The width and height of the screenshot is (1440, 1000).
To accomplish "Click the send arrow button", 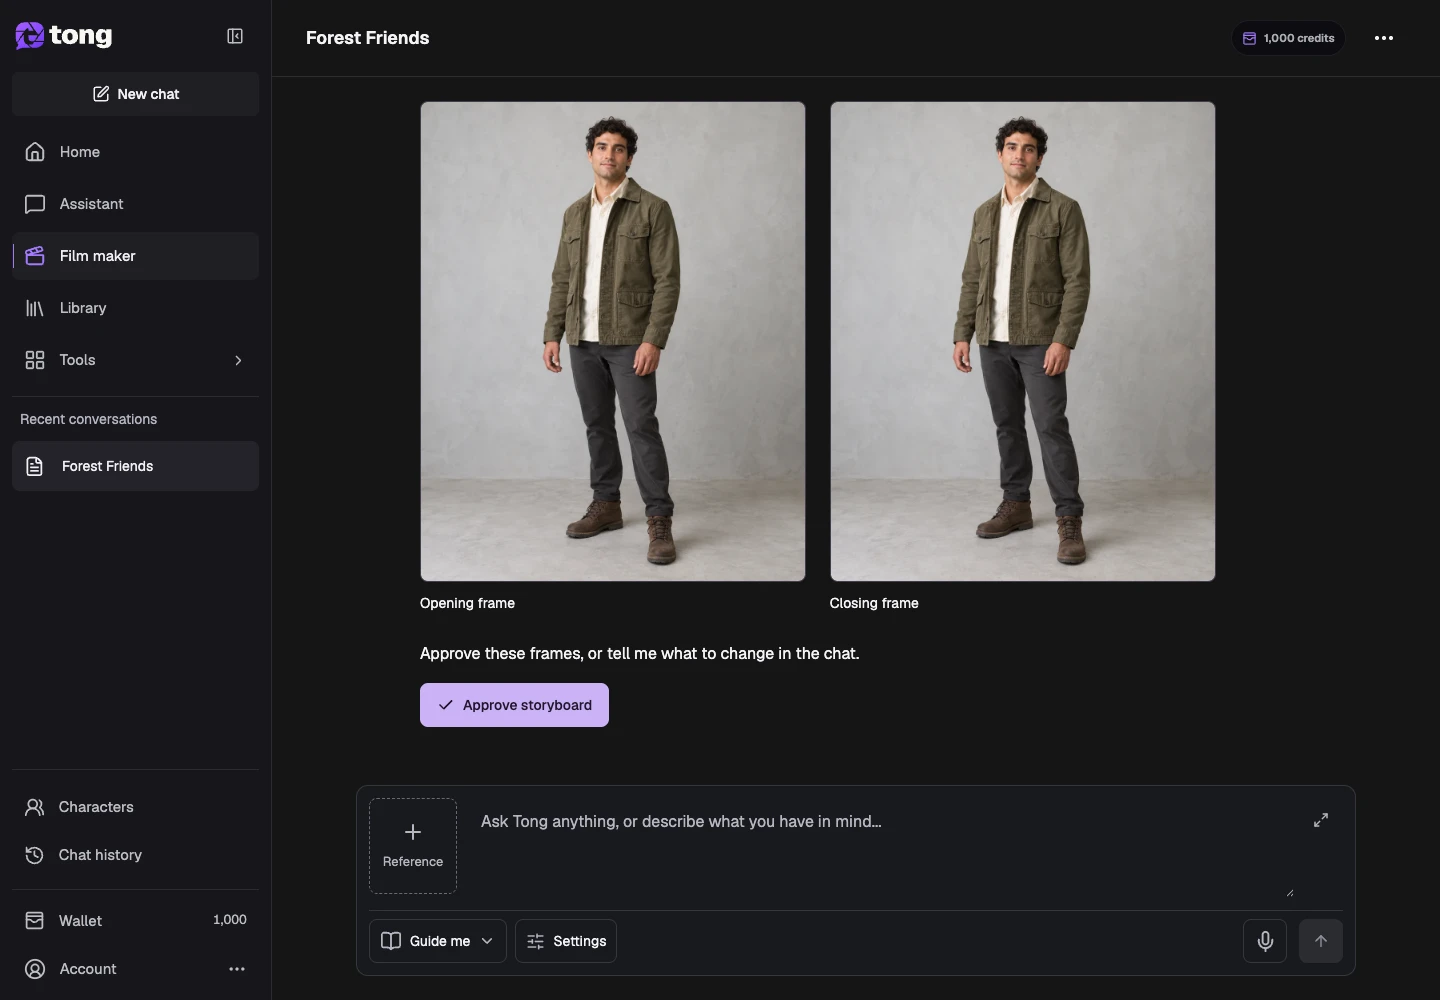I will [x=1321, y=941].
